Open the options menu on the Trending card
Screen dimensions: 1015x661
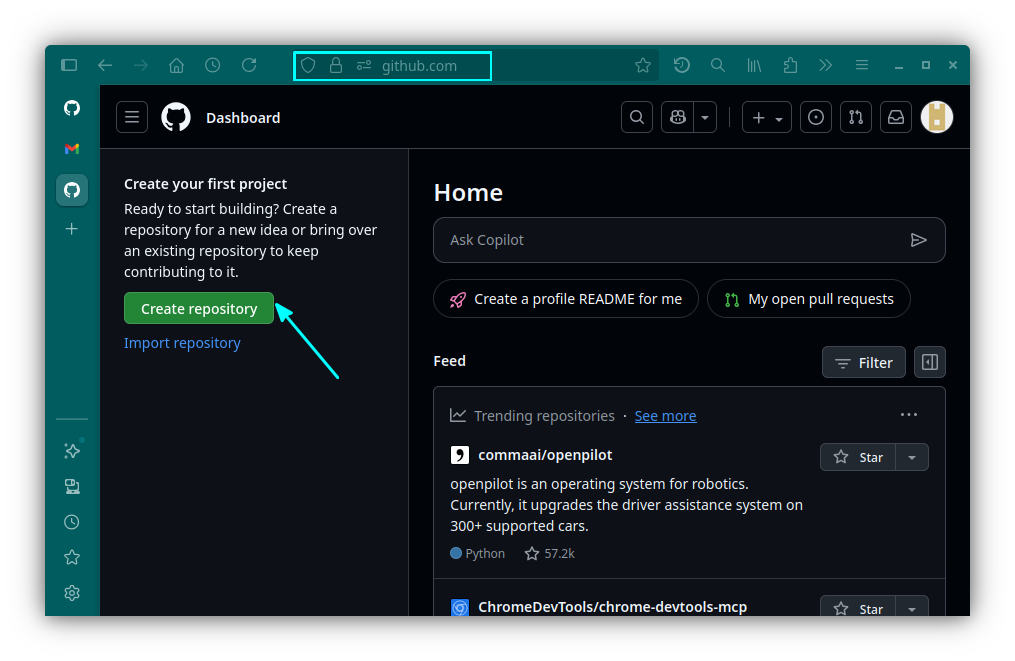tap(908, 414)
